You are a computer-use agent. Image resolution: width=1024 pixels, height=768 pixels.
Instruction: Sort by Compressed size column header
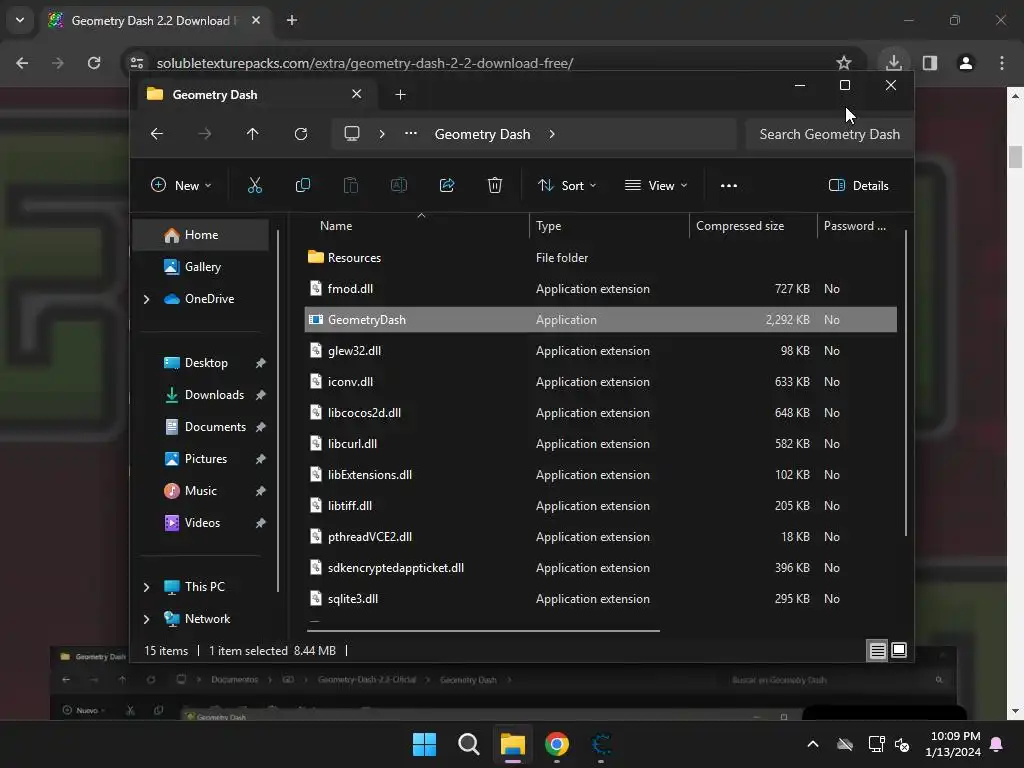click(x=753, y=226)
